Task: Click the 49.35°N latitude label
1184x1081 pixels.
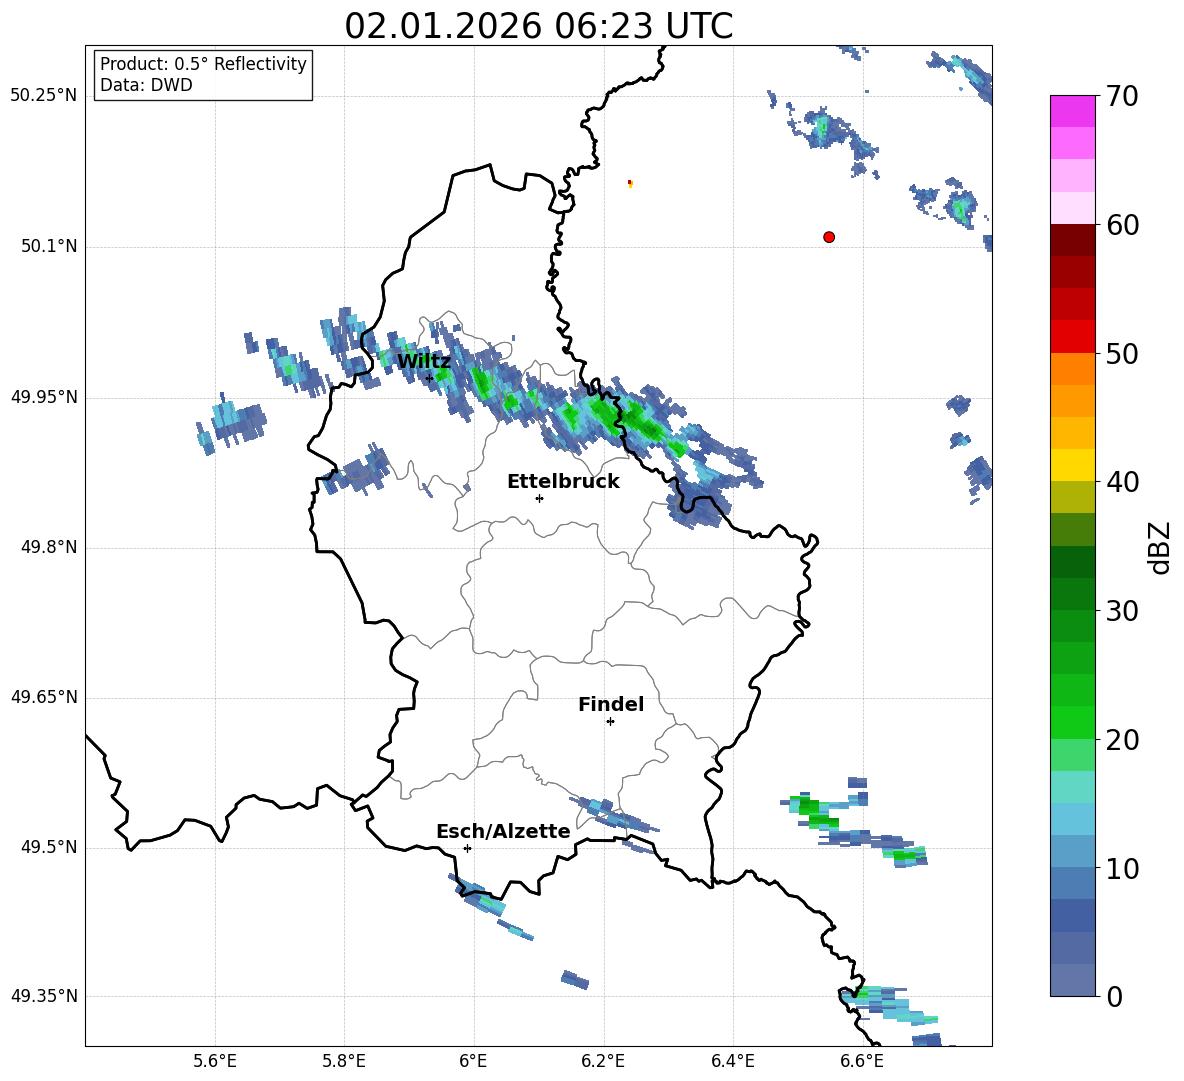Action: coord(44,996)
